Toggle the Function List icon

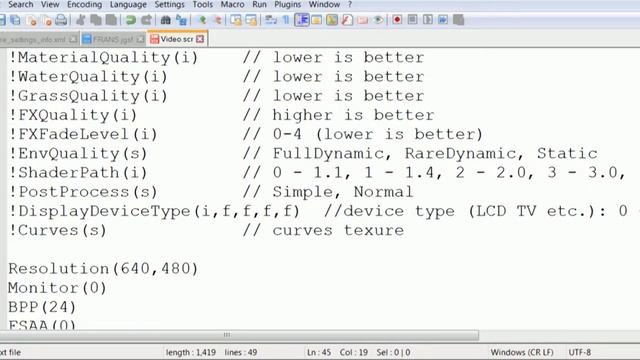(347, 20)
